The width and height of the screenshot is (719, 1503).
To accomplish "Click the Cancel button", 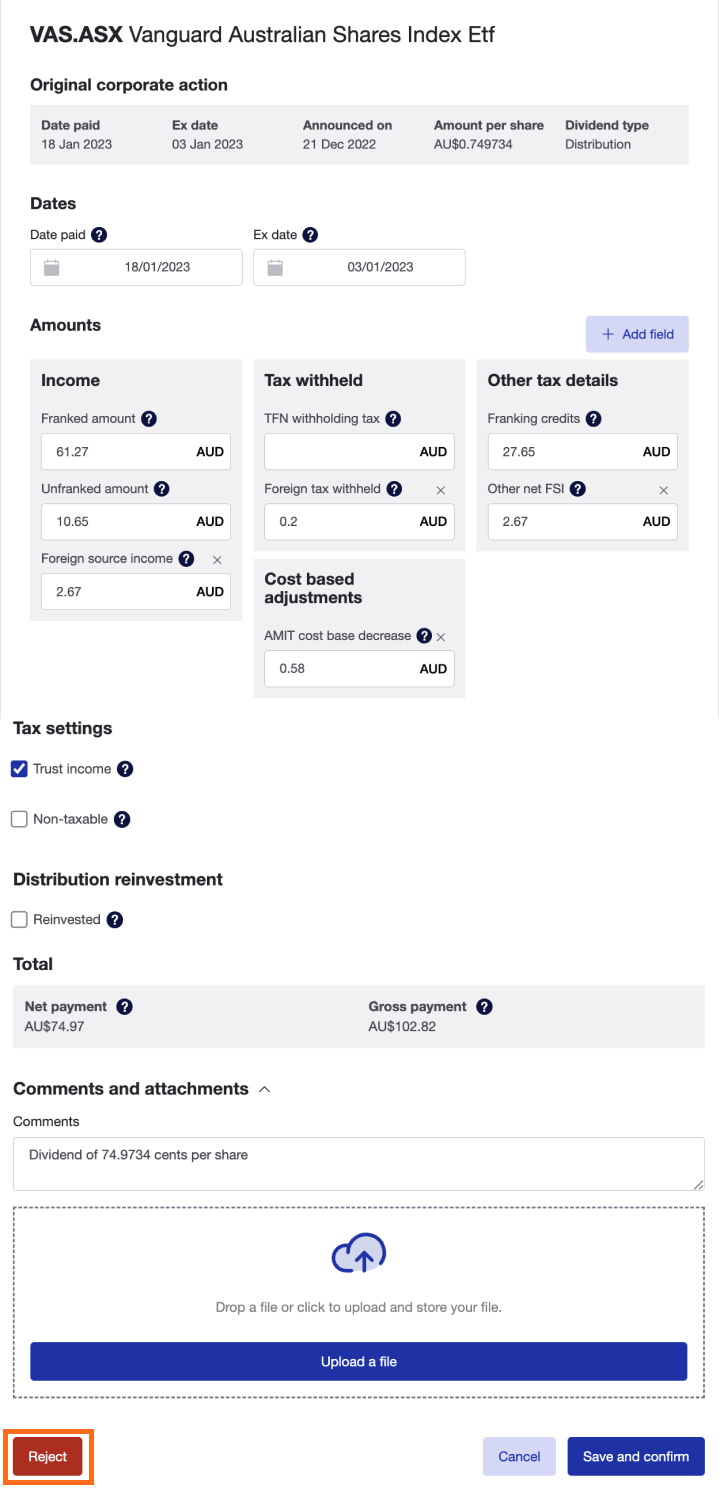I will 519,1456.
